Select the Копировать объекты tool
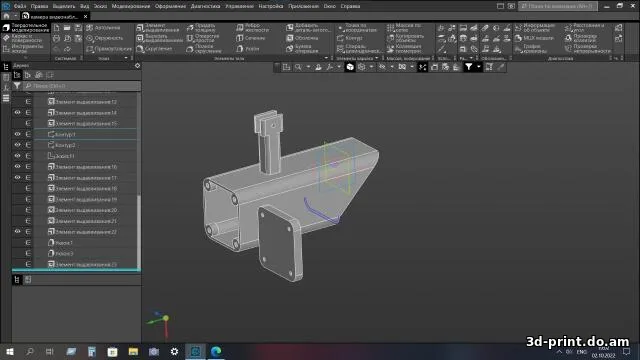The width and height of the screenshot is (640, 360). (405, 38)
